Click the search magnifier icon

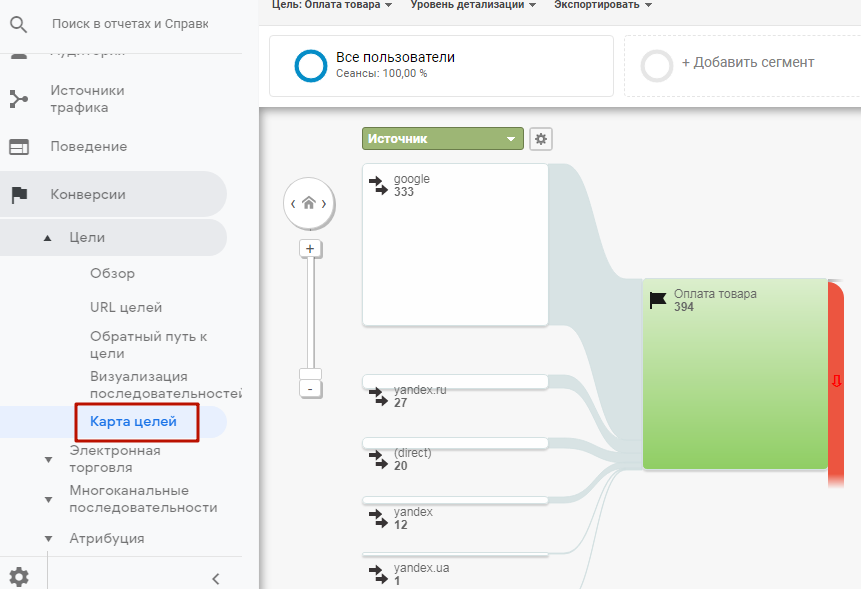click(x=19, y=24)
